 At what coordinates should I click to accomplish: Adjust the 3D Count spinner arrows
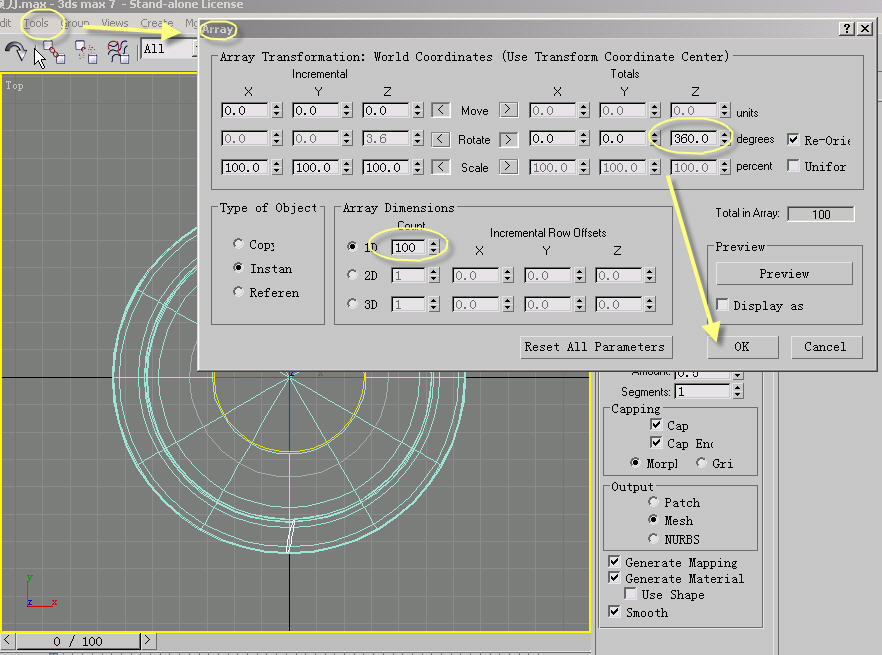(433, 304)
